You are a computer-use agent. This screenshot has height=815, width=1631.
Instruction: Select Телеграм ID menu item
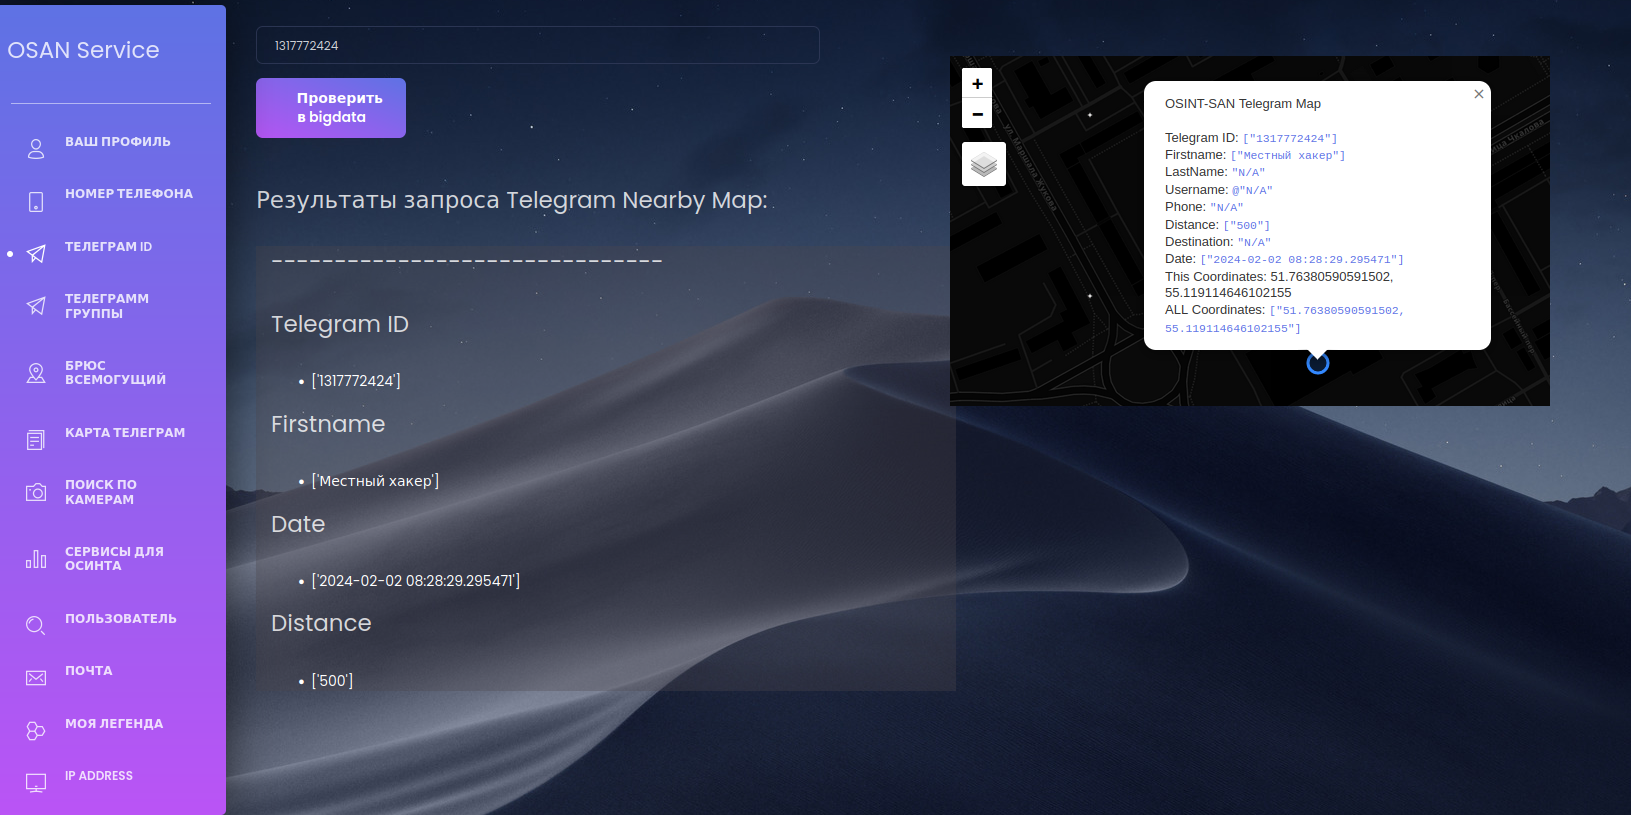click(109, 247)
